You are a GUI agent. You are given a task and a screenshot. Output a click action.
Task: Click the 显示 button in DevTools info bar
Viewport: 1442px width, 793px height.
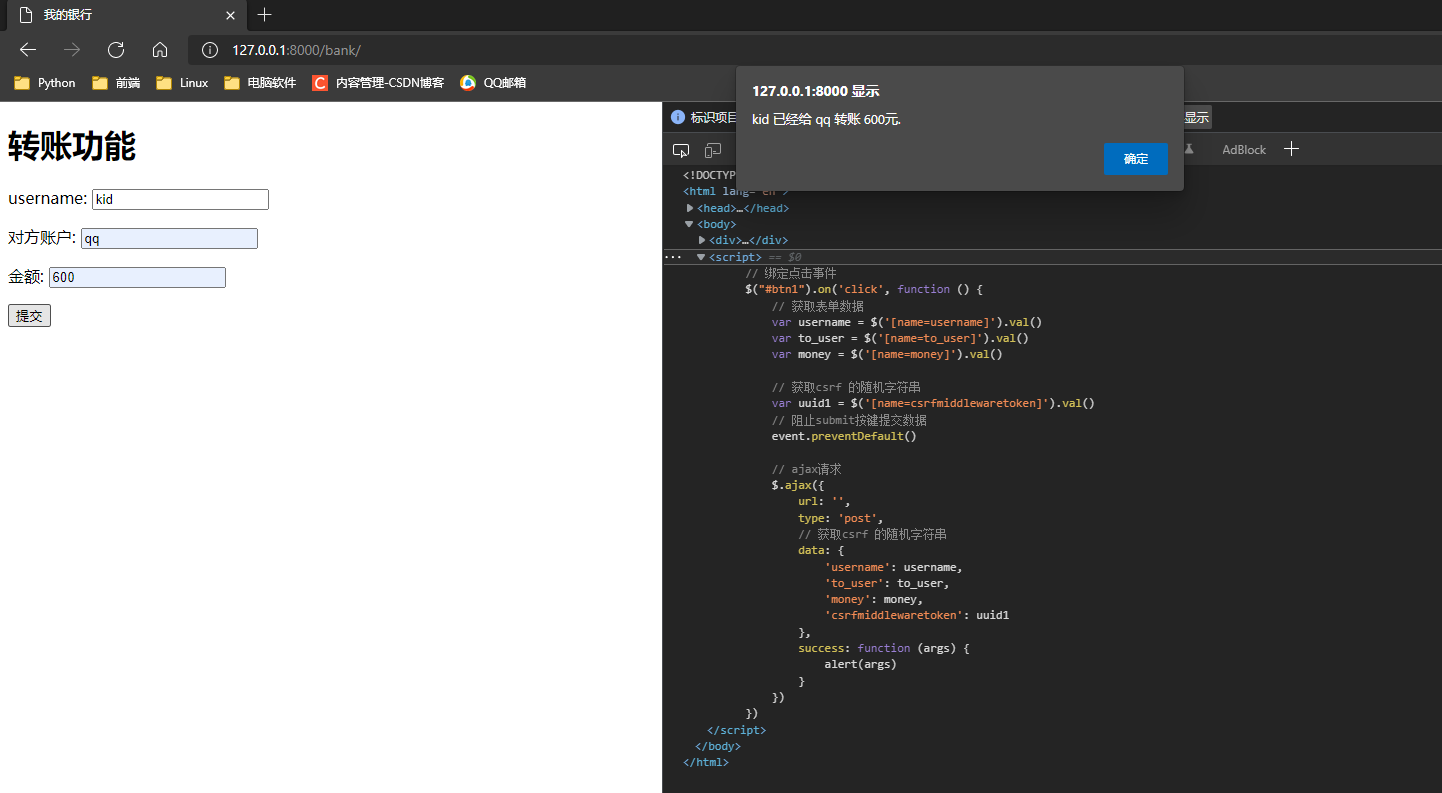coord(1196,117)
